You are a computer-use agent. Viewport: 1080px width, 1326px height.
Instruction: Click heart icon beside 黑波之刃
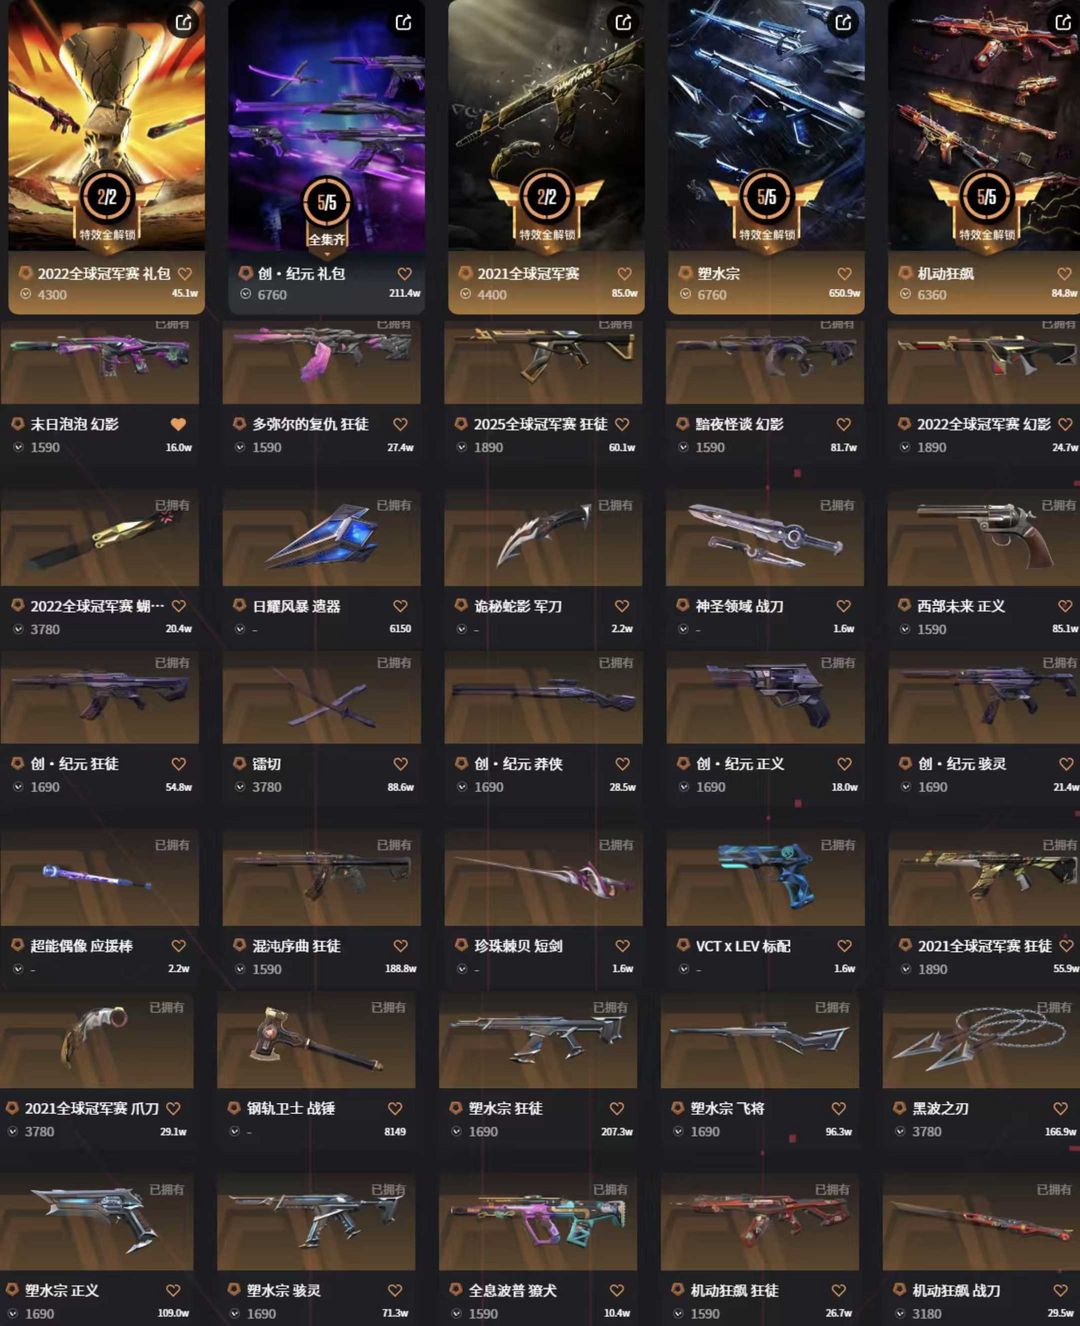(1060, 1108)
